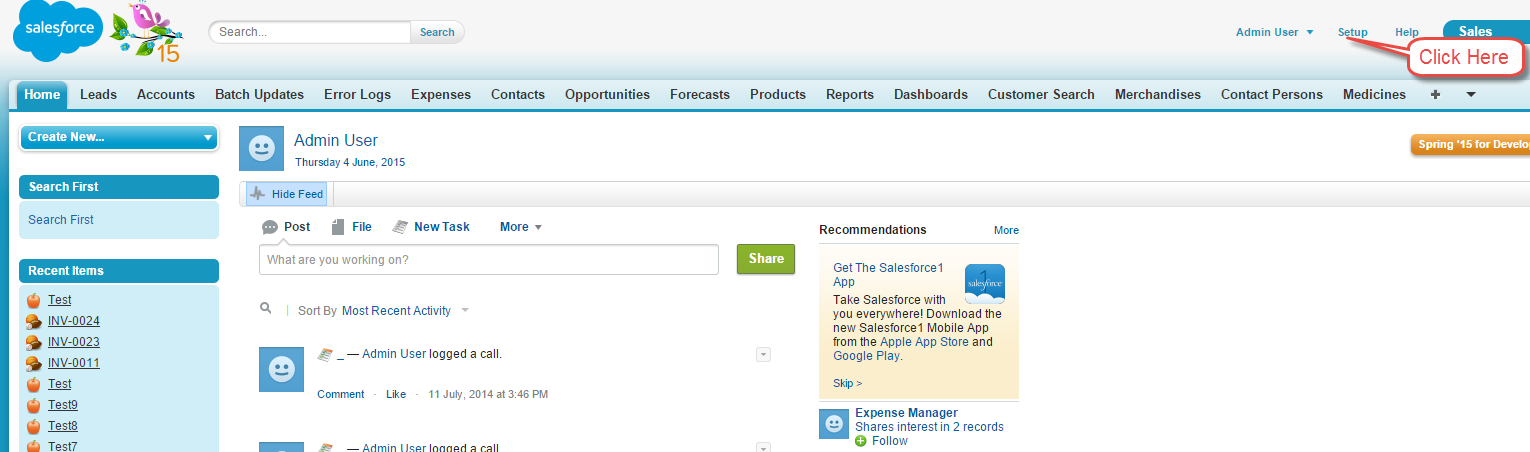Click the Salesforce cloud logo
This screenshot has height=452, width=1530.
(x=58, y=31)
